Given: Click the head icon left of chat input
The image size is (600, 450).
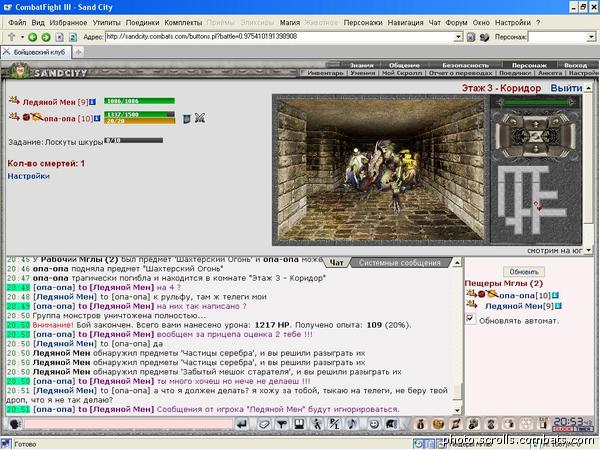Looking at the screenshot, I should [x=15, y=424].
